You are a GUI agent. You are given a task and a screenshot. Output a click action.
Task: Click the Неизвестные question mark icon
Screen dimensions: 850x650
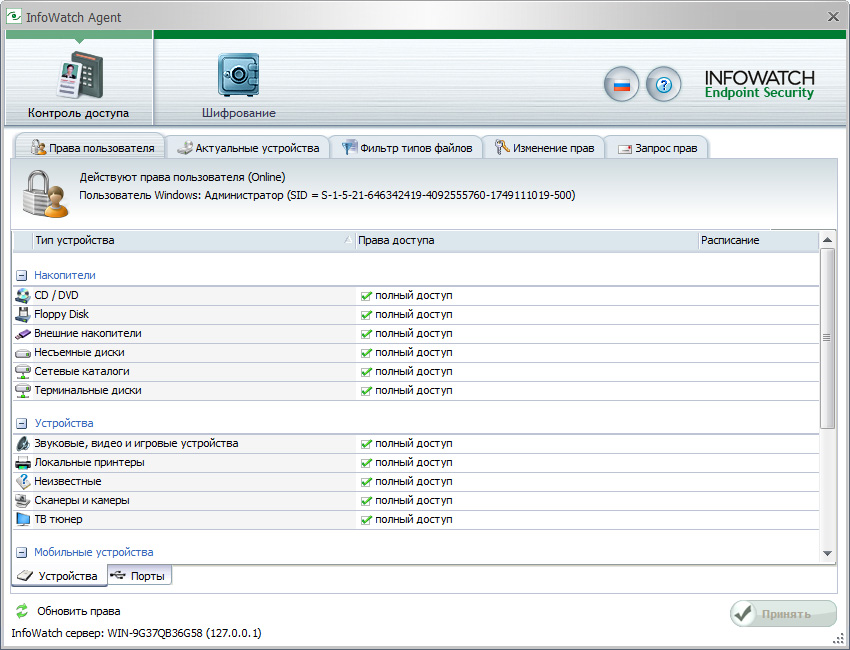coord(23,481)
